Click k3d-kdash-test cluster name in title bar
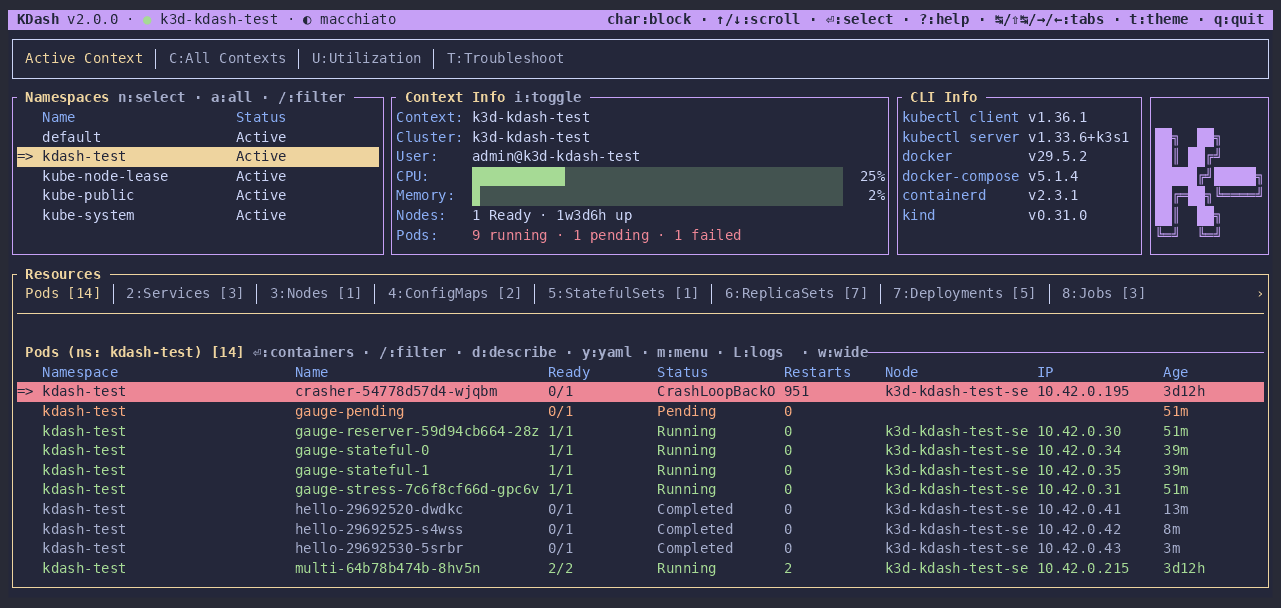This screenshot has width=1281, height=608. coord(218,19)
